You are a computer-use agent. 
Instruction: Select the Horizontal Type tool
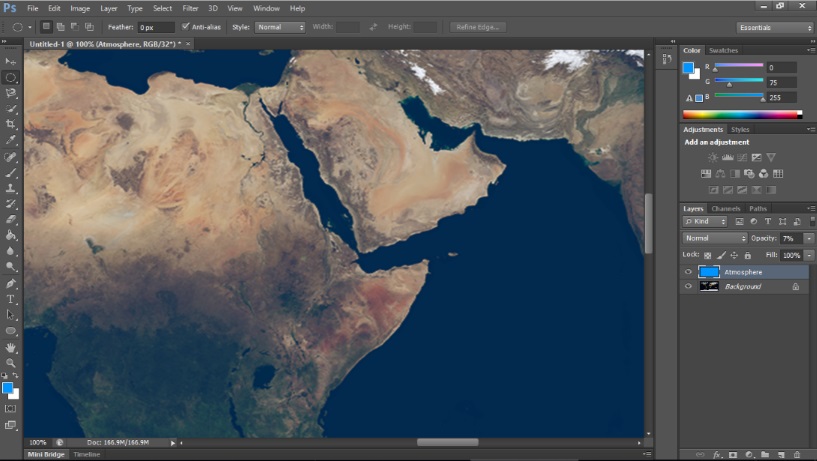pyautogui.click(x=11, y=299)
